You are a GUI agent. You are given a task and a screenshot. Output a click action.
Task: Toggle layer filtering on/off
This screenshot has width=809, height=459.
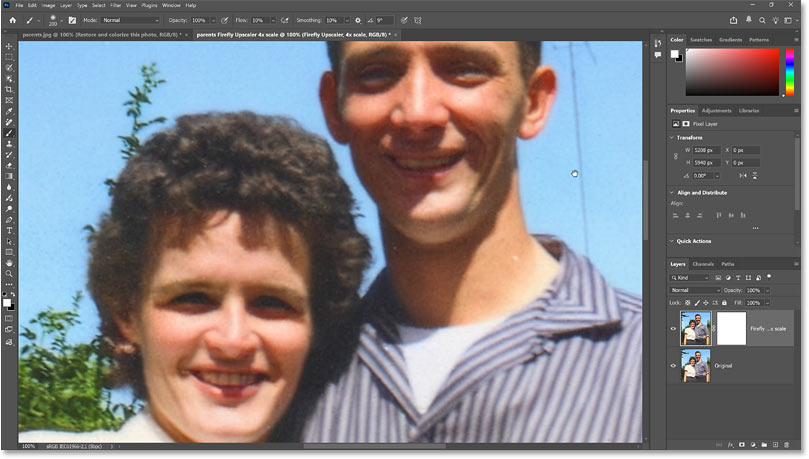pyautogui.click(x=769, y=277)
